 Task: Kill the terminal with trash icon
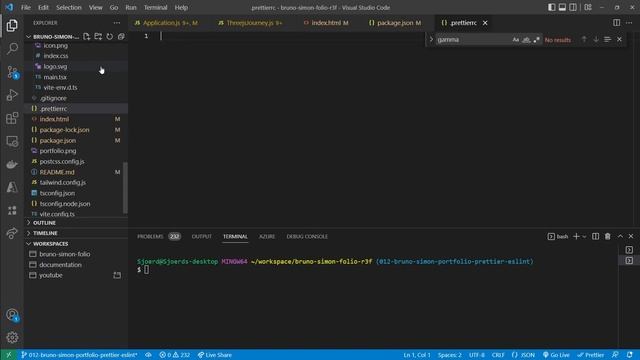[607, 236]
